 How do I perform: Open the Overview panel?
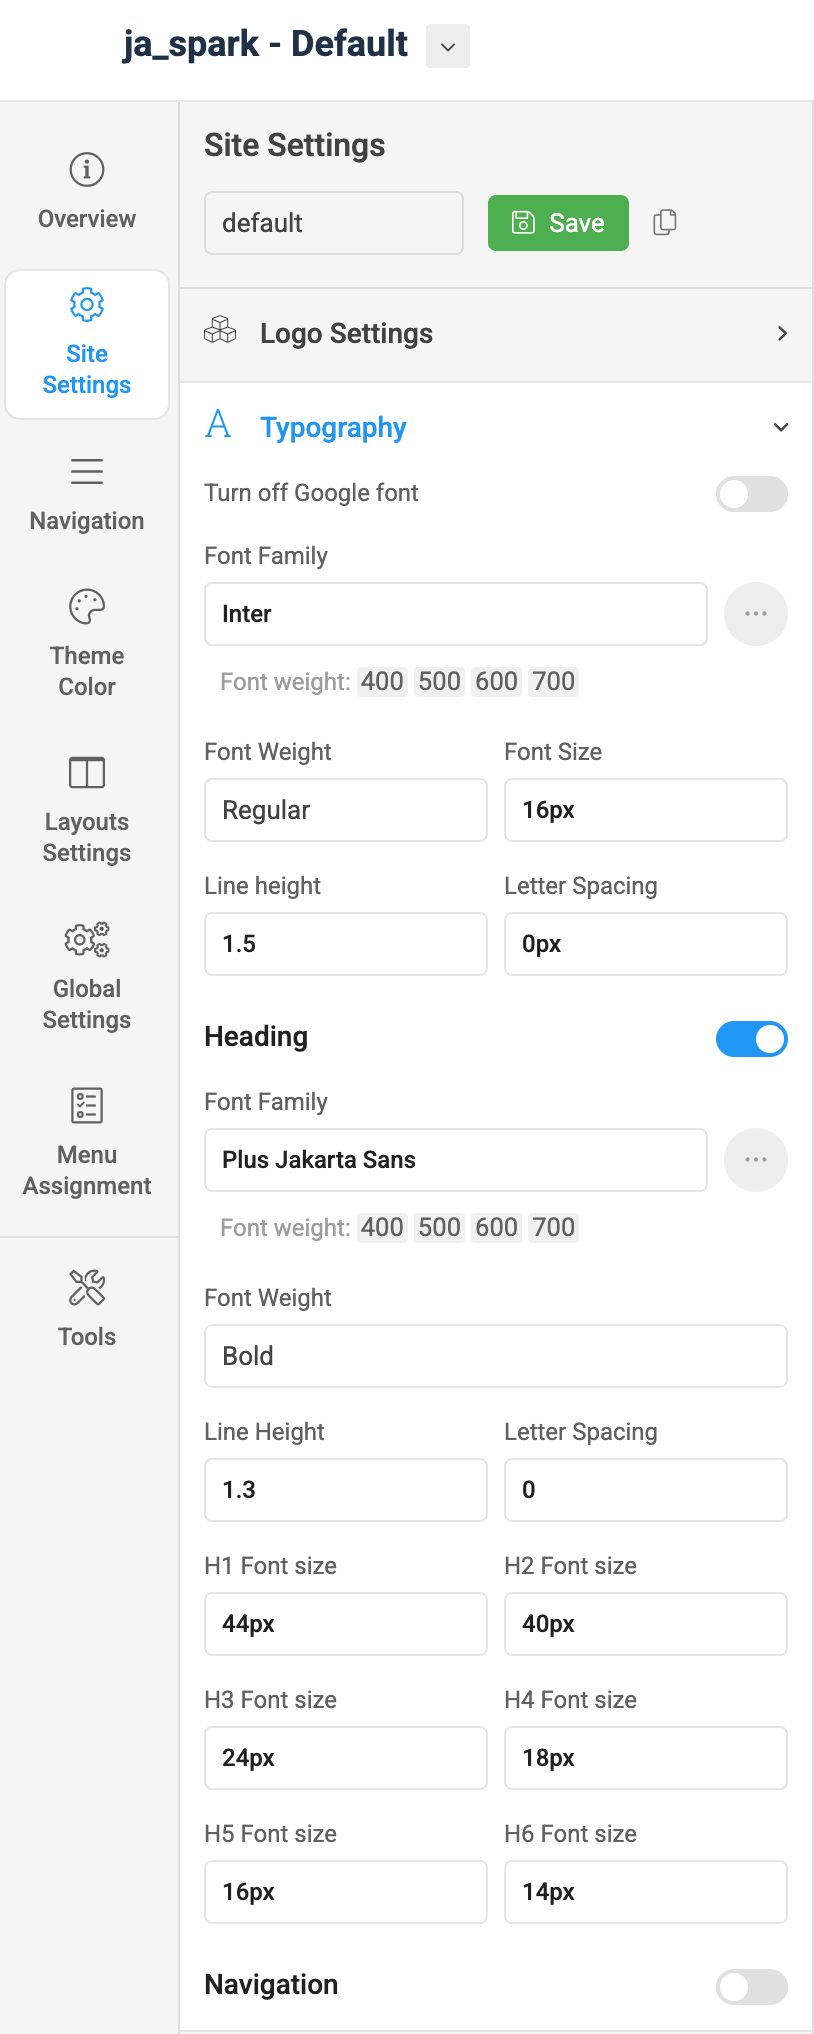(x=86, y=190)
